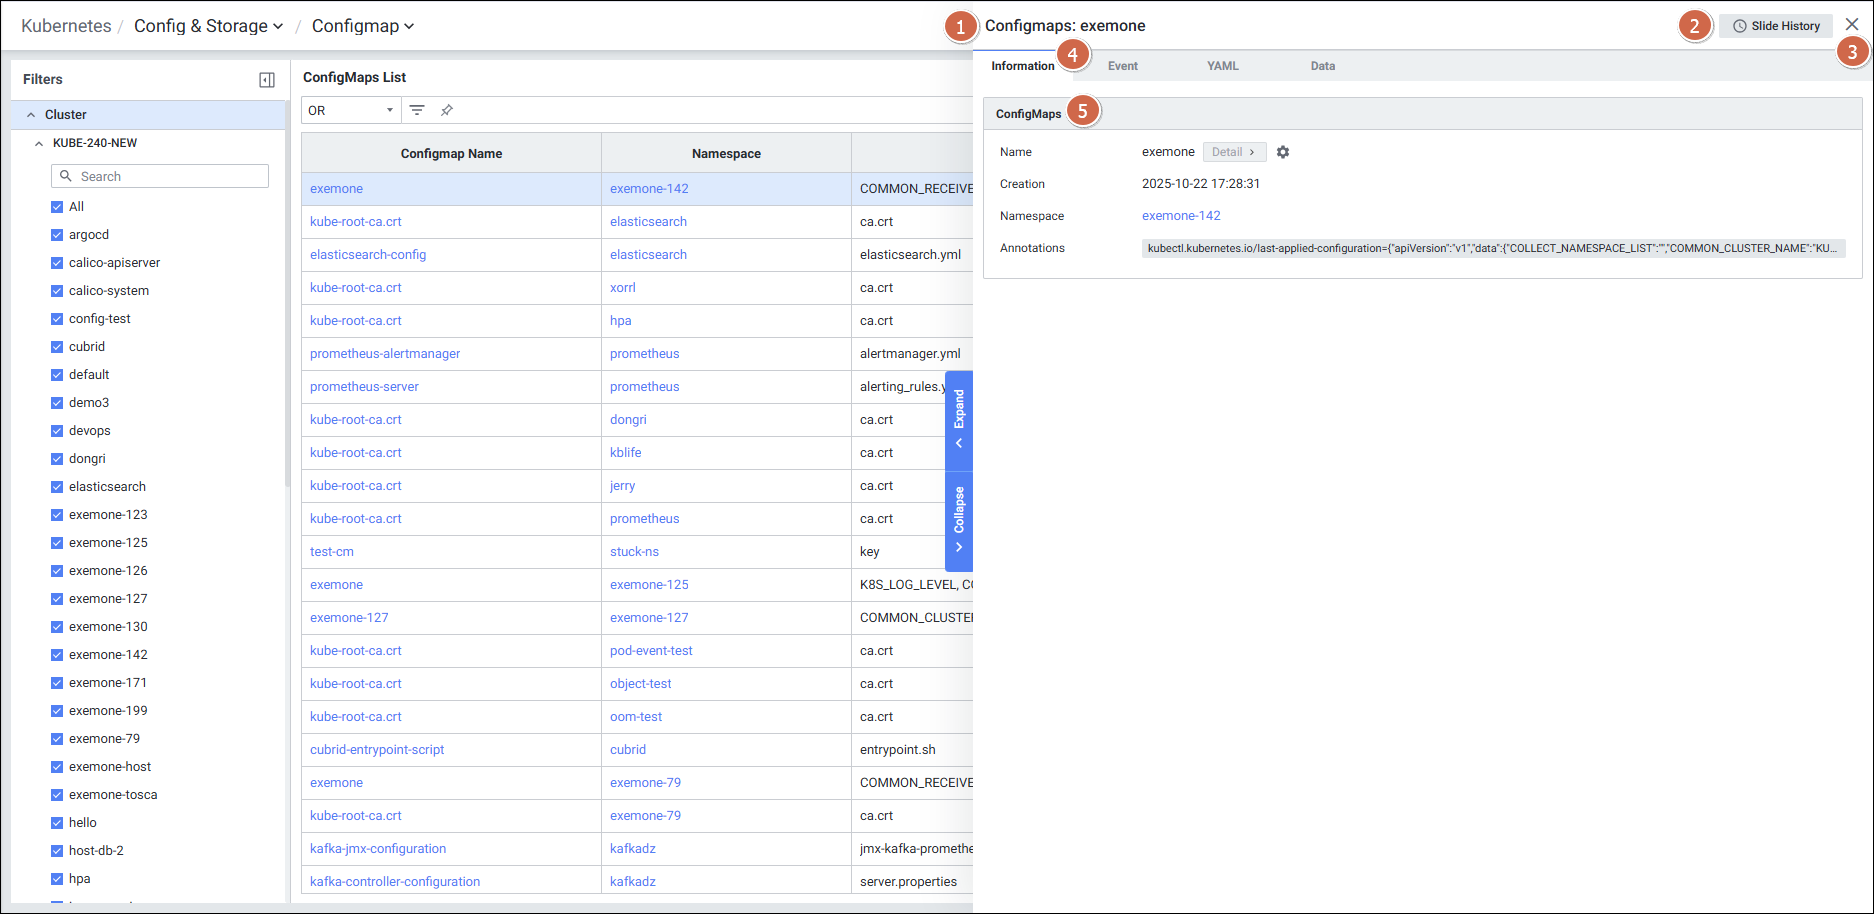Collapse the KUBE-240-NEW cluster tree node
This screenshot has width=1874, height=914.
click(39, 143)
